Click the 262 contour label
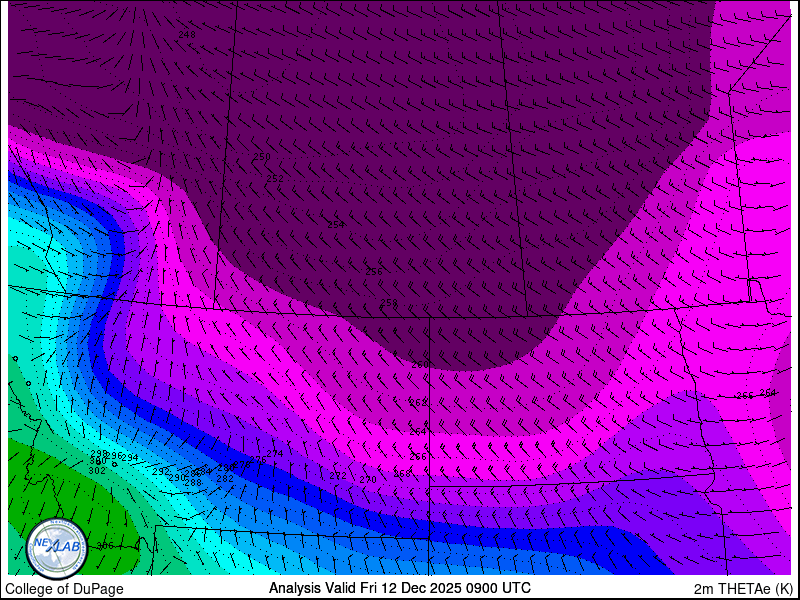 pyautogui.click(x=418, y=403)
